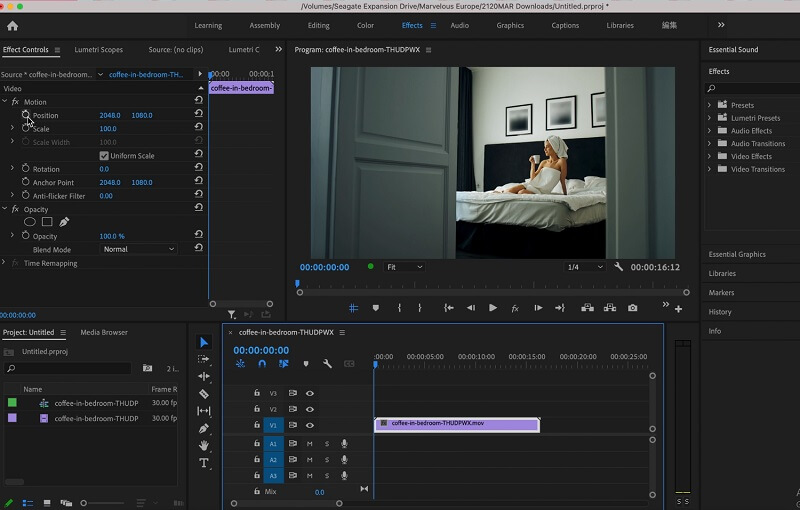800x510 pixels.
Task: Click Program Monitor playhead scrubber
Action: pos(297,284)
